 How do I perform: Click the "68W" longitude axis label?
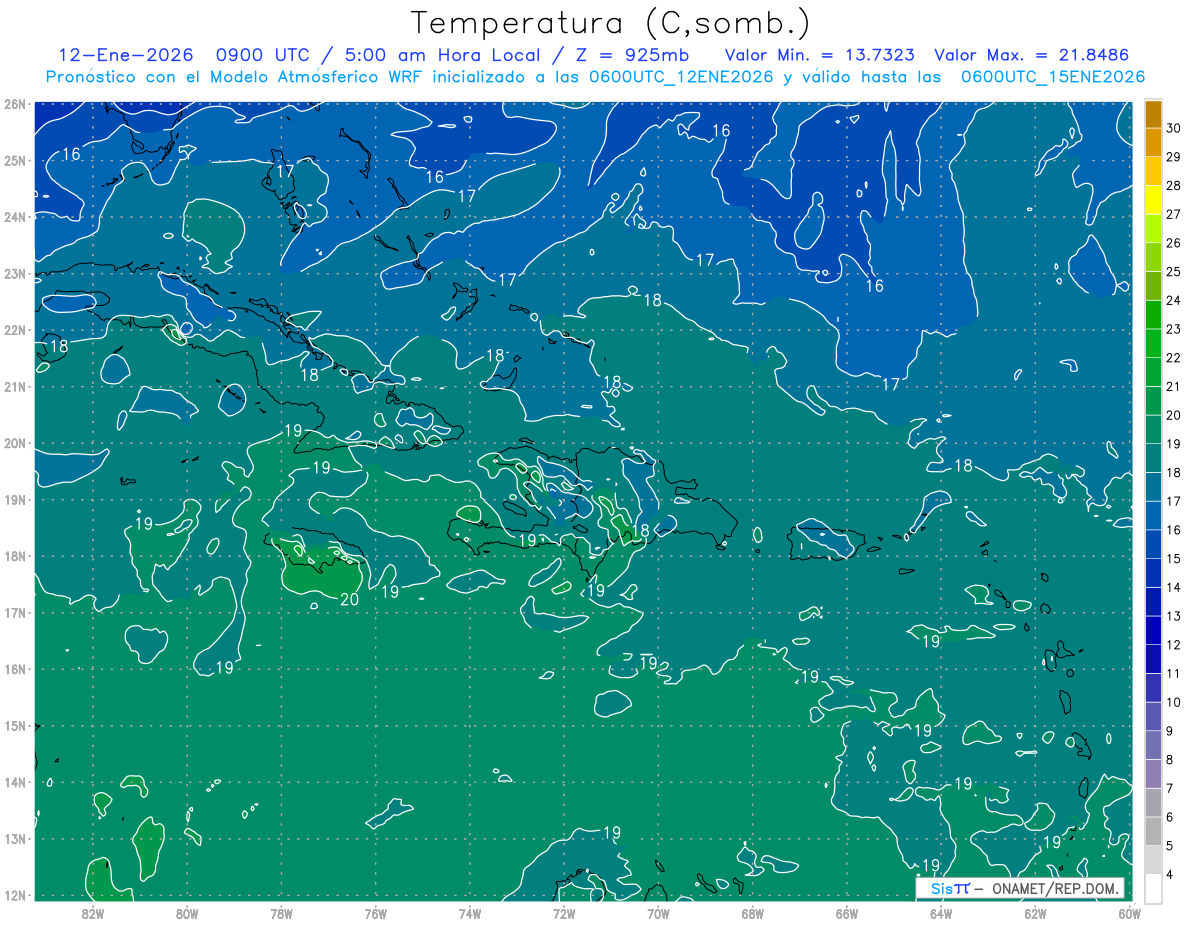click(753, 912)
